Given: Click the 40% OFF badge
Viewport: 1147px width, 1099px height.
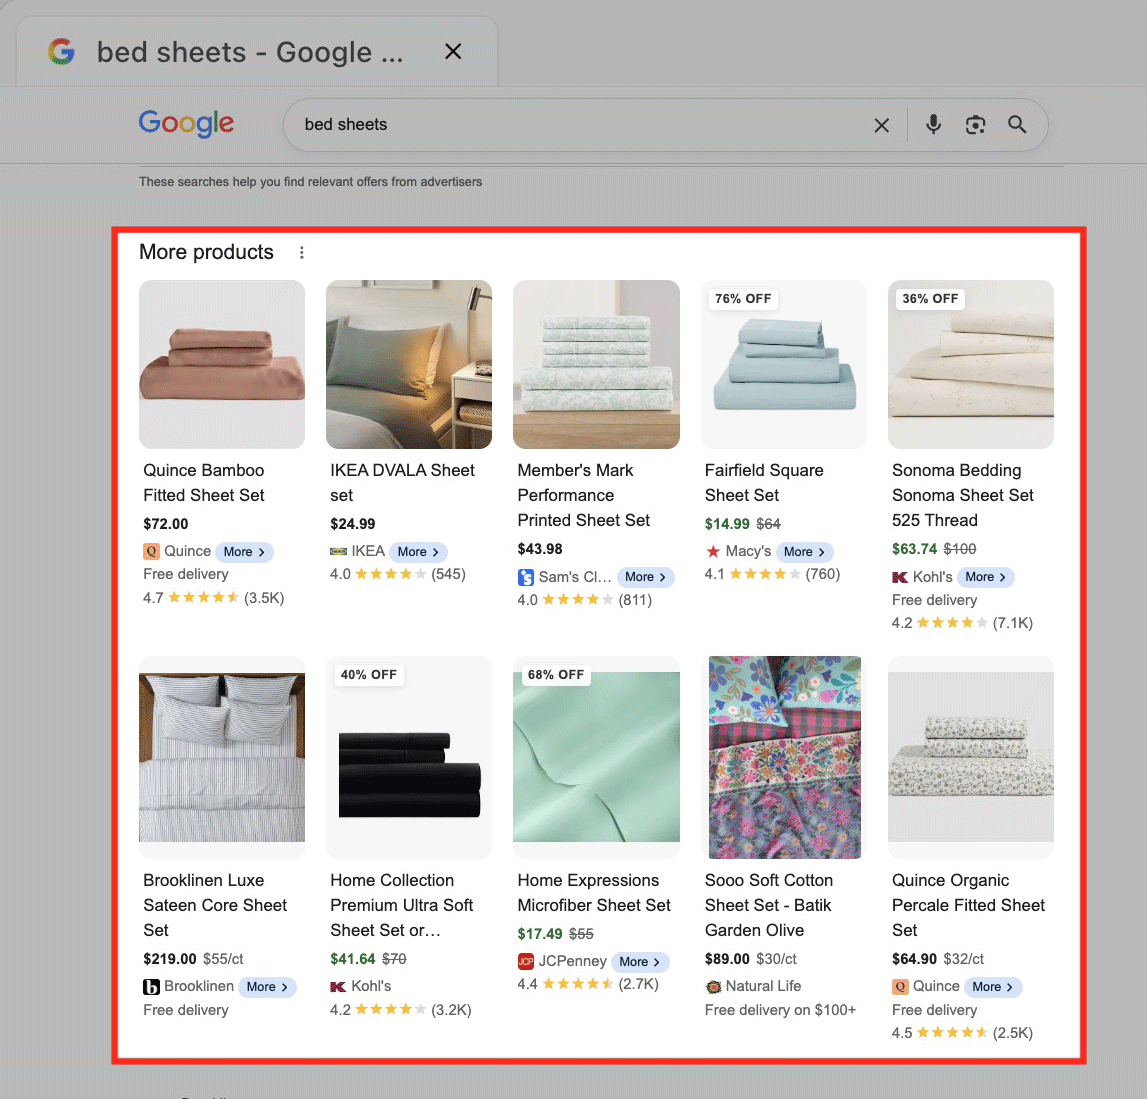Looking at the screenshot, I should (368, 675).
